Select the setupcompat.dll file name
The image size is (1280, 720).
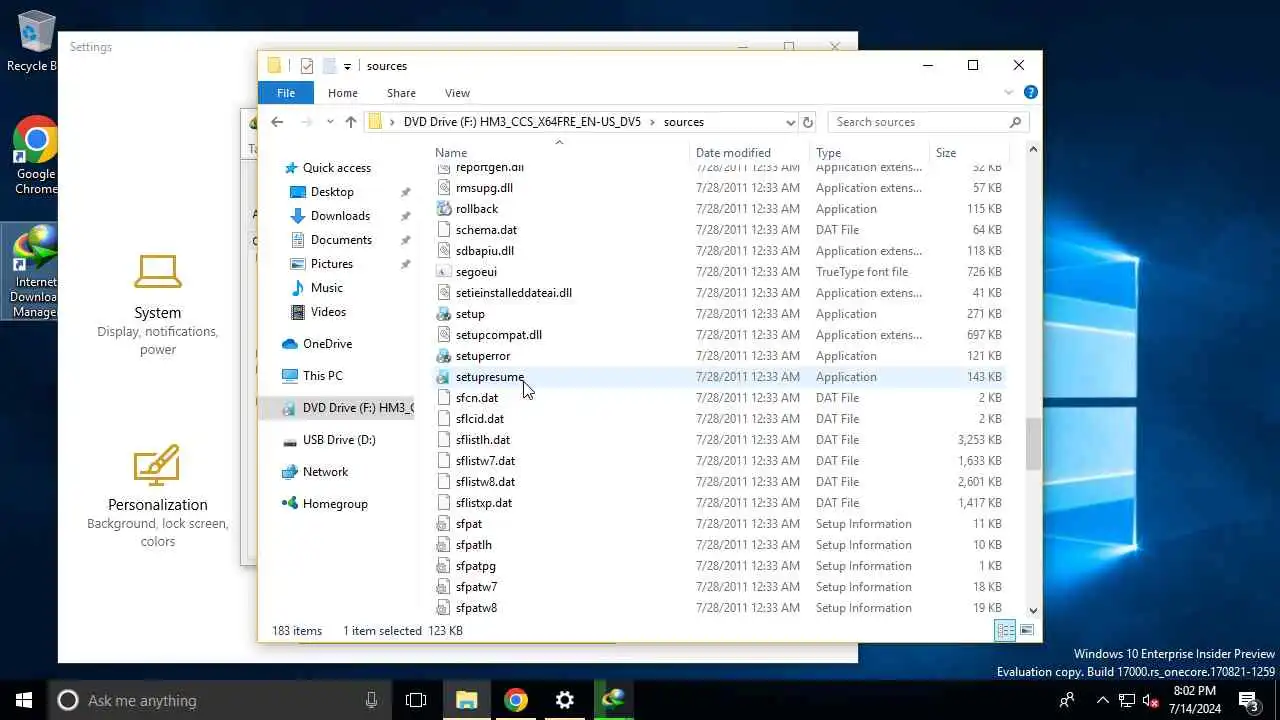click(x=498, y=335)
